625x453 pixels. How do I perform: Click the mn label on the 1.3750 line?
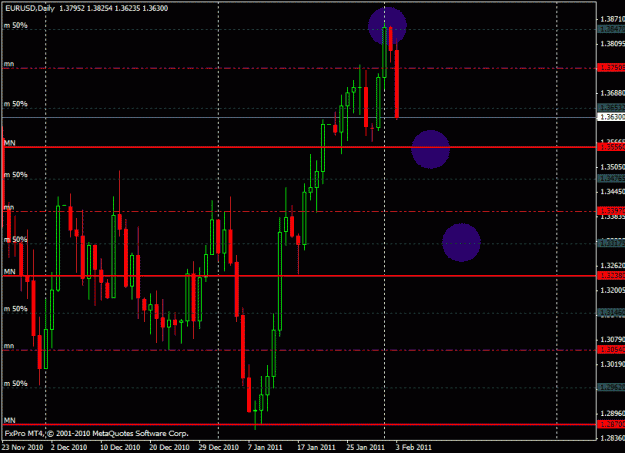[9, 64]
